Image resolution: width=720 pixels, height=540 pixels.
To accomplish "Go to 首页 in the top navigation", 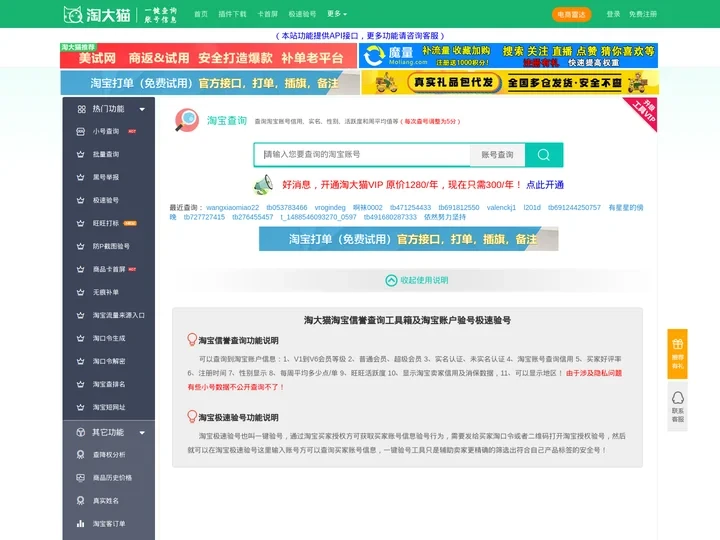I will pyautogui.click(x=201, y=14).
